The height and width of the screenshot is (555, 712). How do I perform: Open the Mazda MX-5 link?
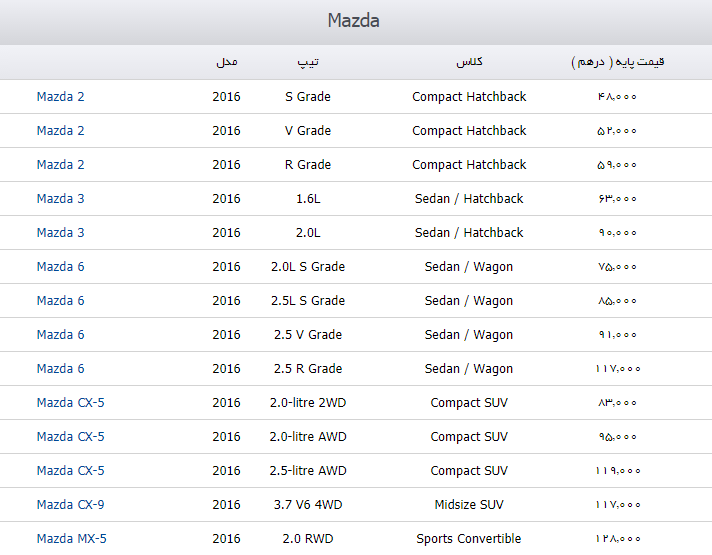pyautogui.click(x=72, y=539)
